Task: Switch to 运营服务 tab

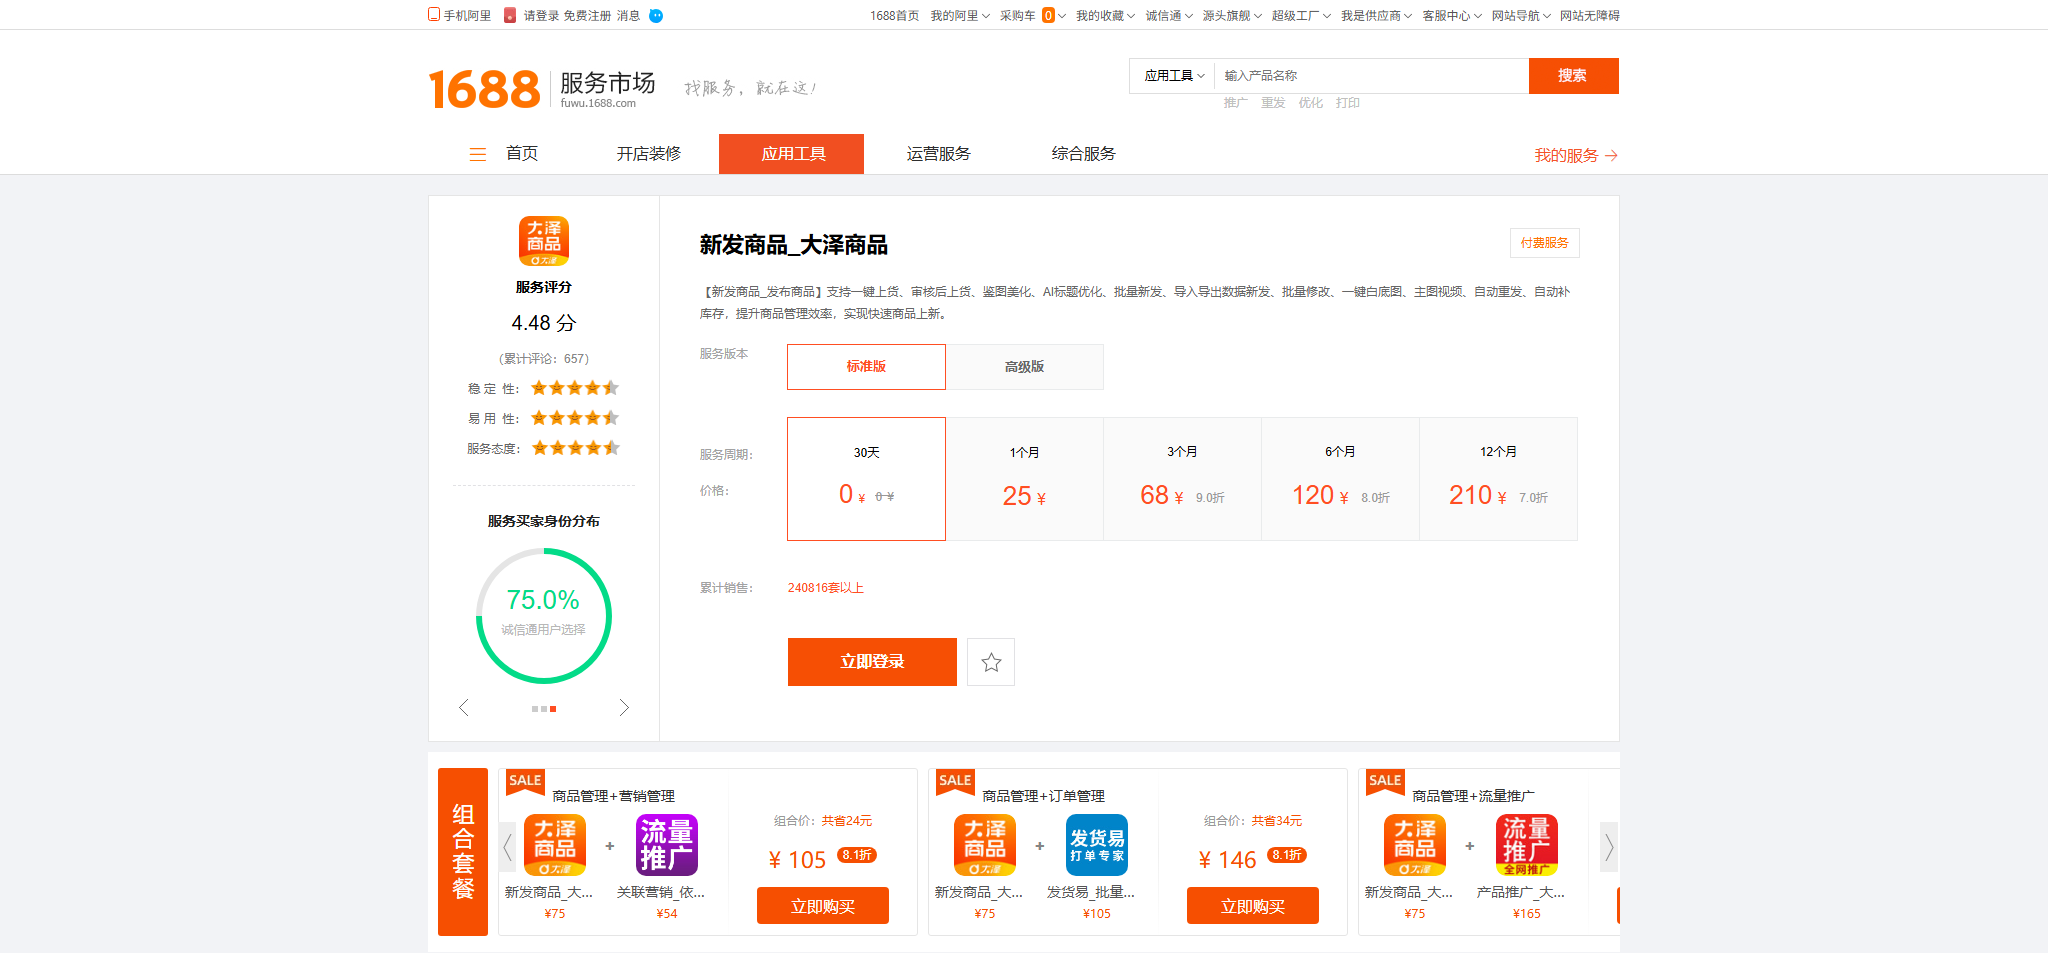Action: [938, 154]
